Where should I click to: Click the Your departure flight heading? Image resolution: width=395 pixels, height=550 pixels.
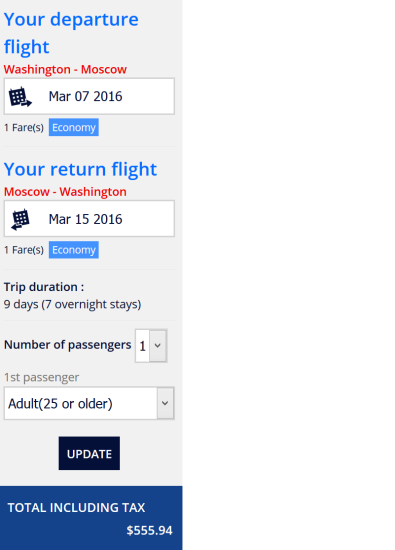point(71,33)
